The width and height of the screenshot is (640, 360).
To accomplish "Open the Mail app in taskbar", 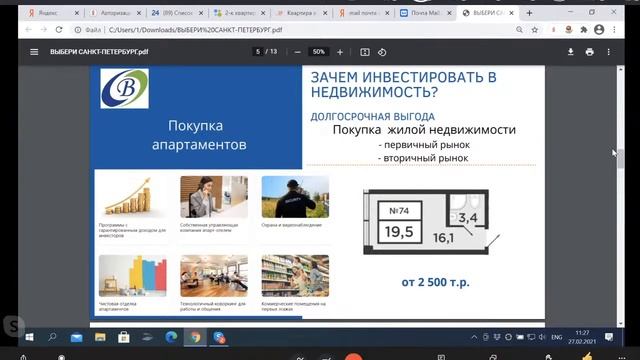I will coord(76,338).
